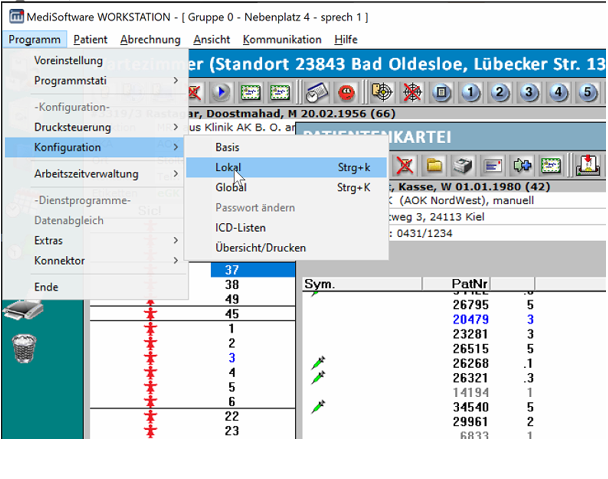The width and height of the screenshot is (608, 479).
Task: Choose ICD-Listen in the Konfiguration submenu
Action: pyautogui.click(x=286, y=228)
